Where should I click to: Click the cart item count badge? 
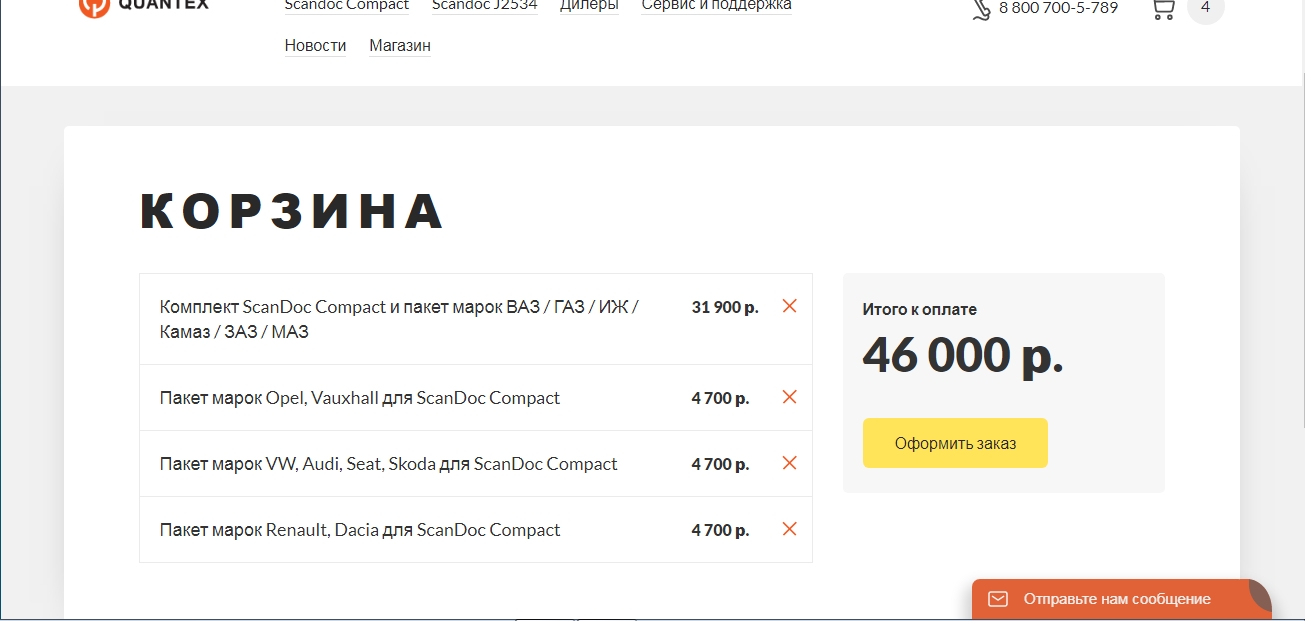(x=1205, y=8)
